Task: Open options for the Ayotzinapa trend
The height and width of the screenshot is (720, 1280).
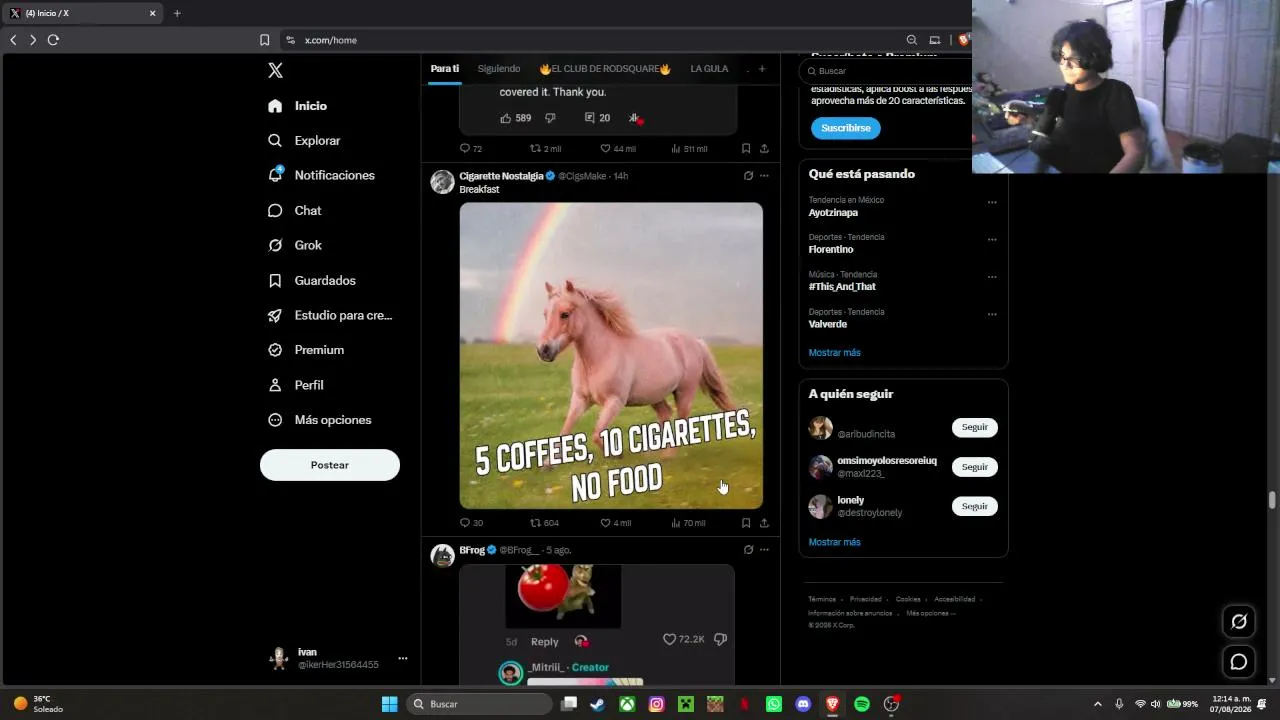Action: pyautogui.click(x=992, y=202)
